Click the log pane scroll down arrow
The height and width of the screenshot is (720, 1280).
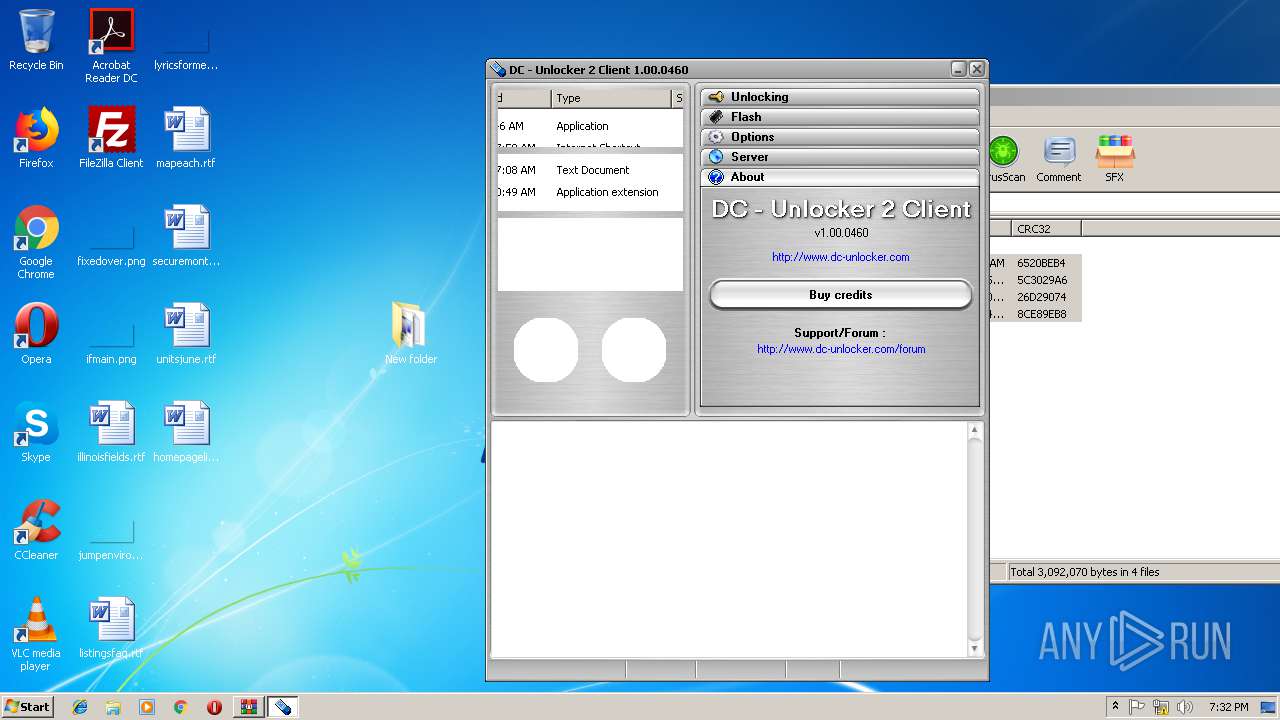click(x=975, y=648)
